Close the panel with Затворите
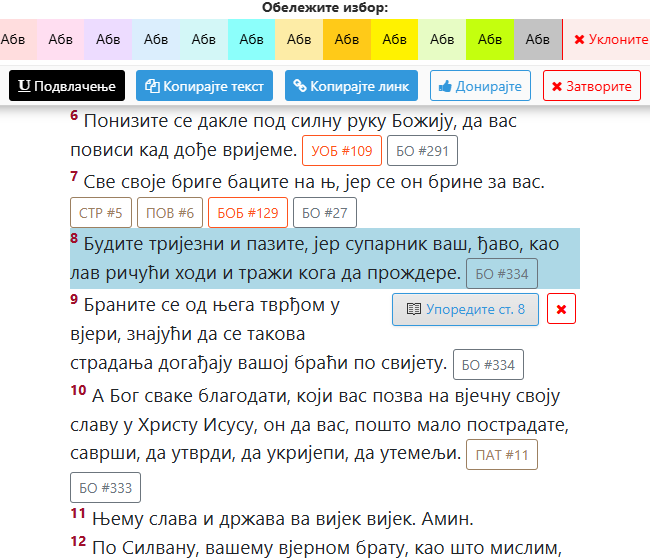The width and height of the screenshot is (650, 560). coord(592,86)
